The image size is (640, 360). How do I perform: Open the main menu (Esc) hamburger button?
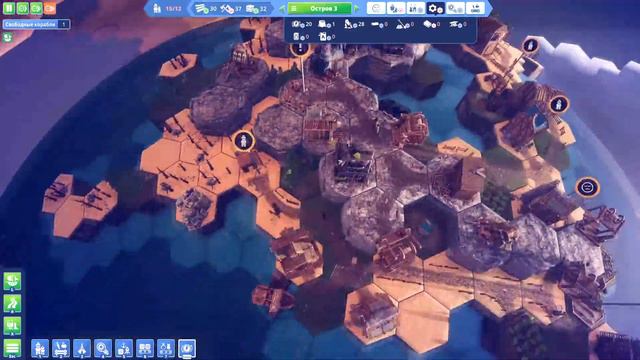point(12,349)
